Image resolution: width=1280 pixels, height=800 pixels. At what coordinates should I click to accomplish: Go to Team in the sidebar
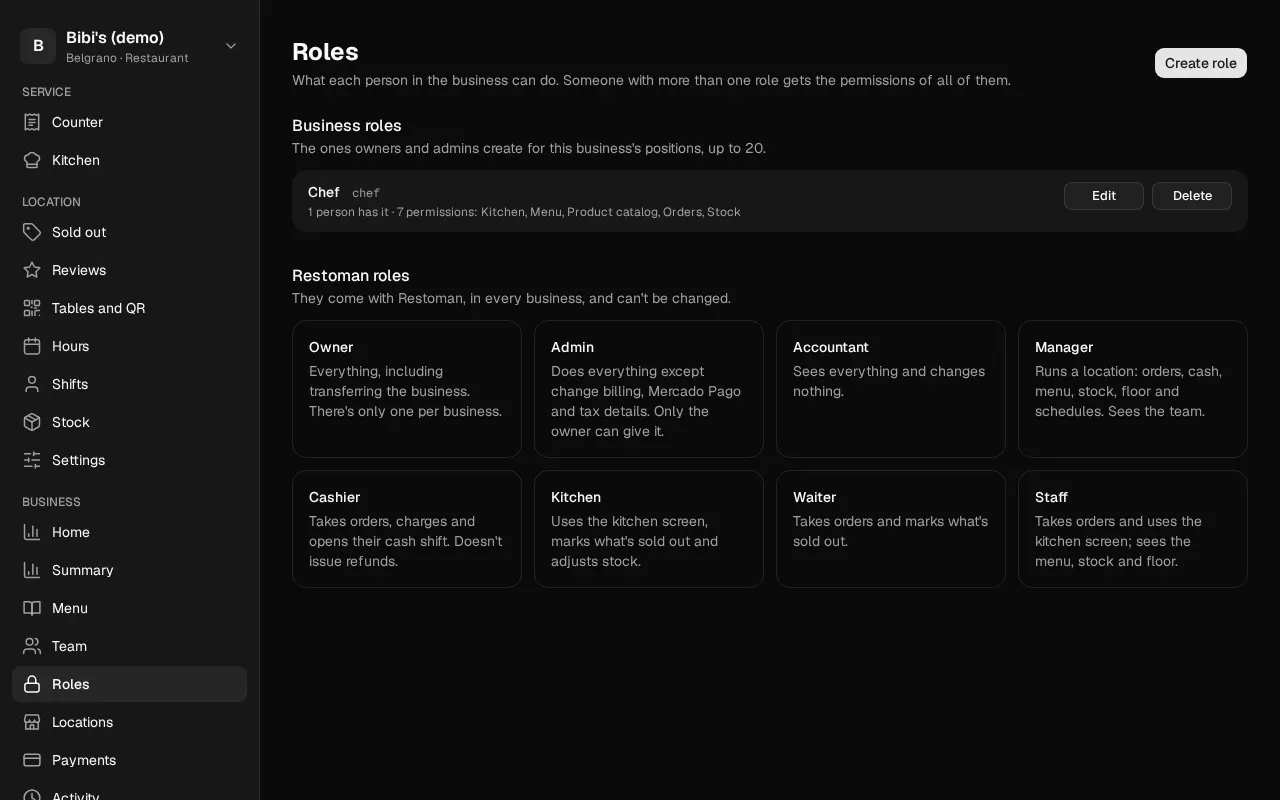[x=129, y=646]
